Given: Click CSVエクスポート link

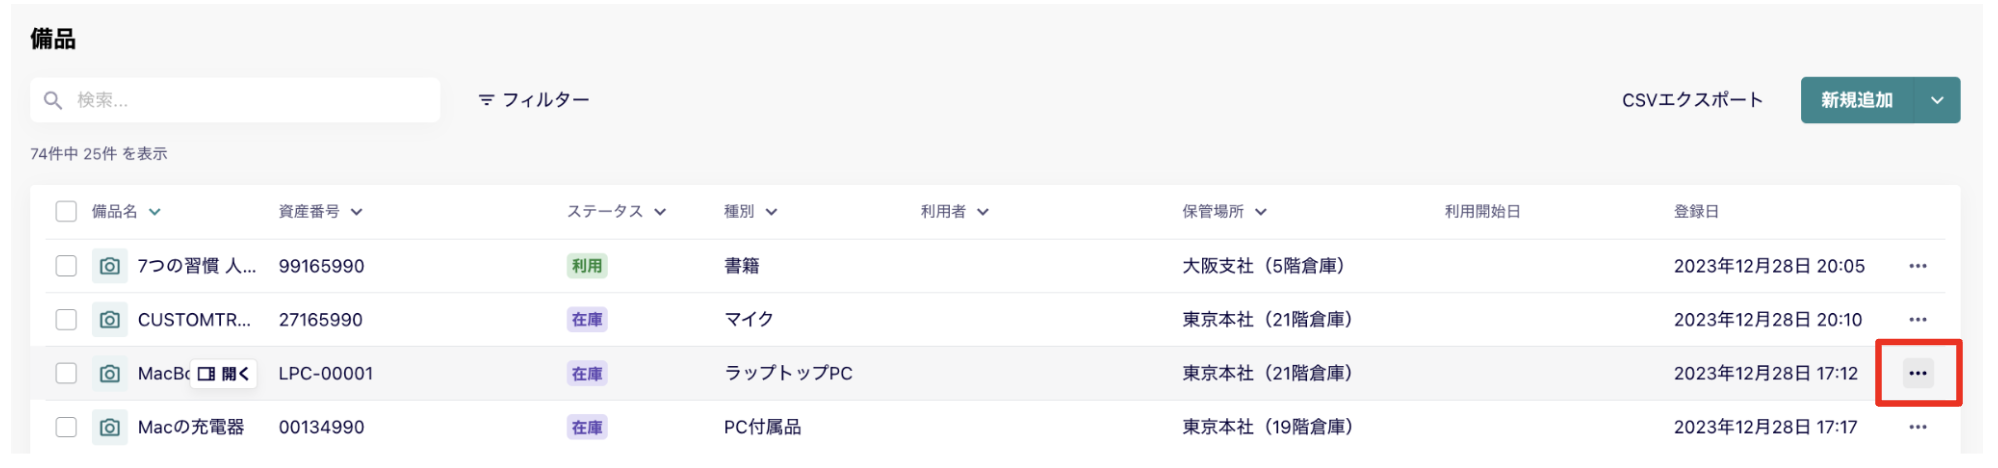Looking at the screenshot, I should pyautogui.click(x=1692, y=100).
